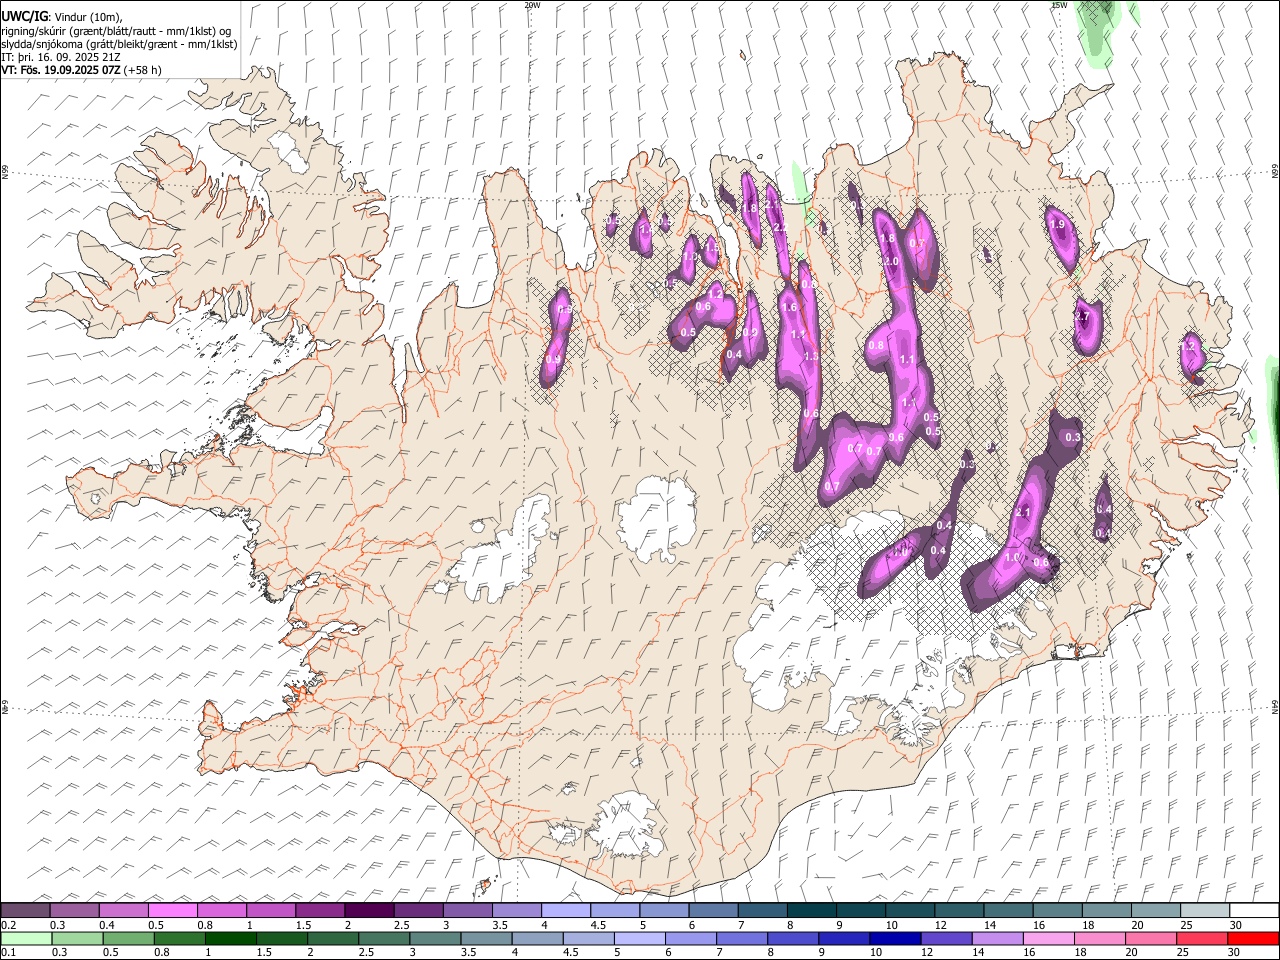Click the Hofsjökull glacier in central Iceland

click(657, 517)
